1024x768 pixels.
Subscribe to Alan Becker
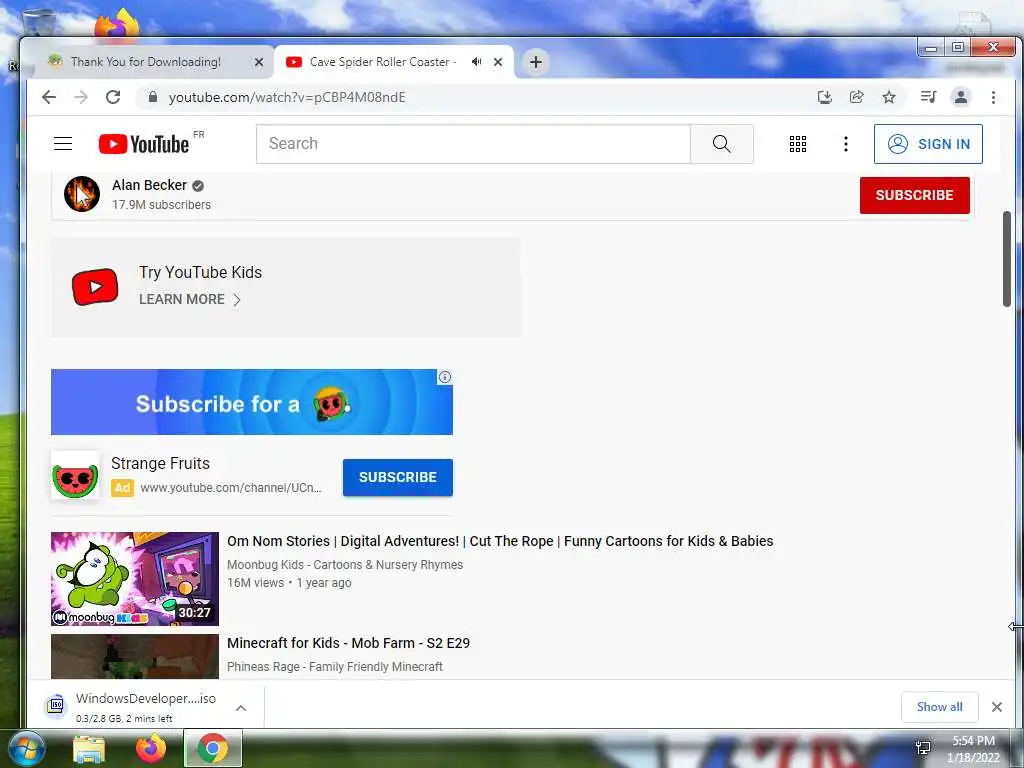[x=914, y=195]
